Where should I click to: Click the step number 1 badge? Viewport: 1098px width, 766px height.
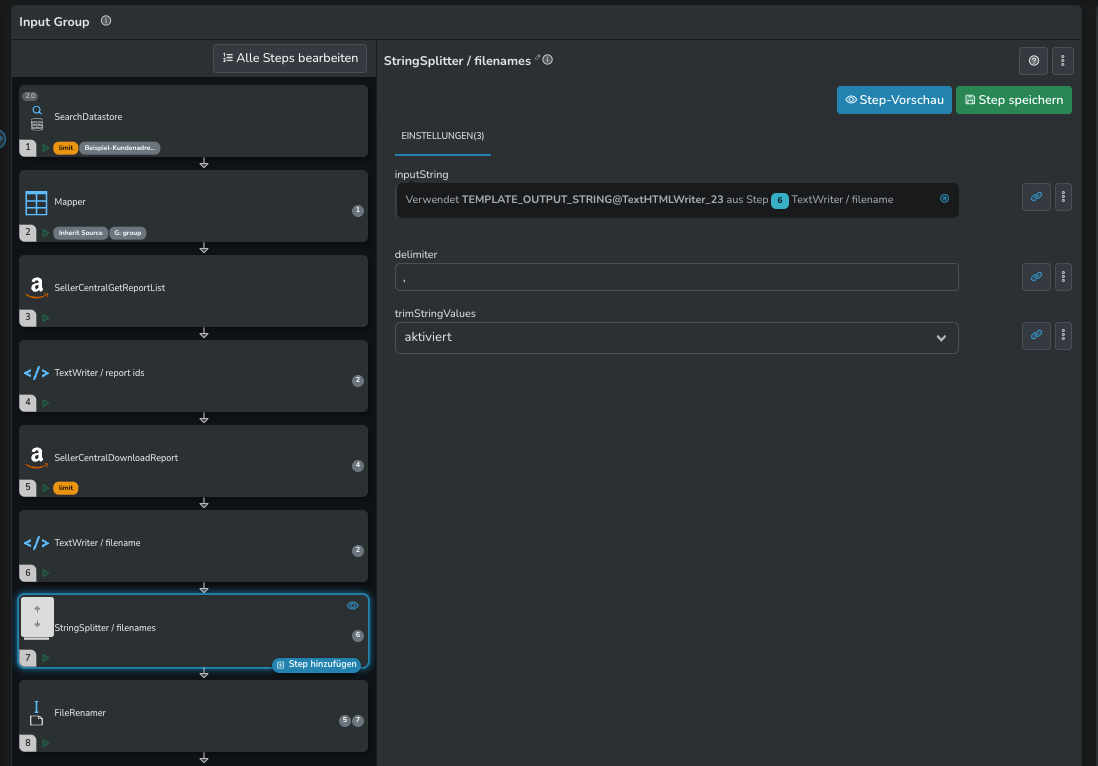[x=28, y=147]
